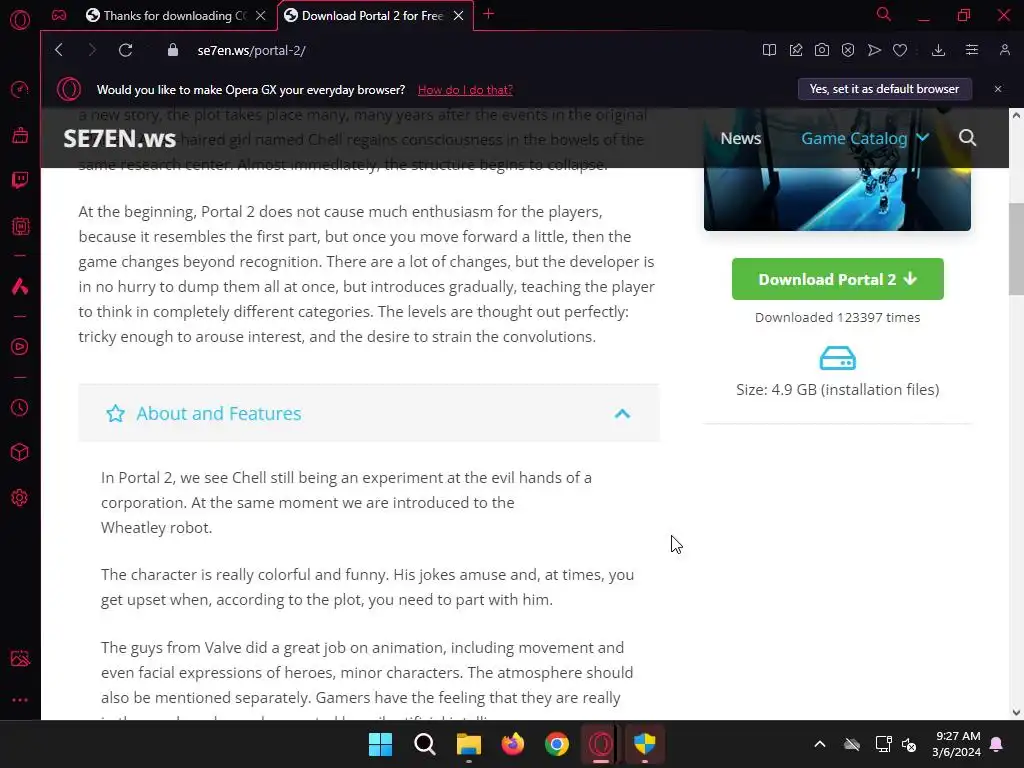Reload the current page

[125, 50]
